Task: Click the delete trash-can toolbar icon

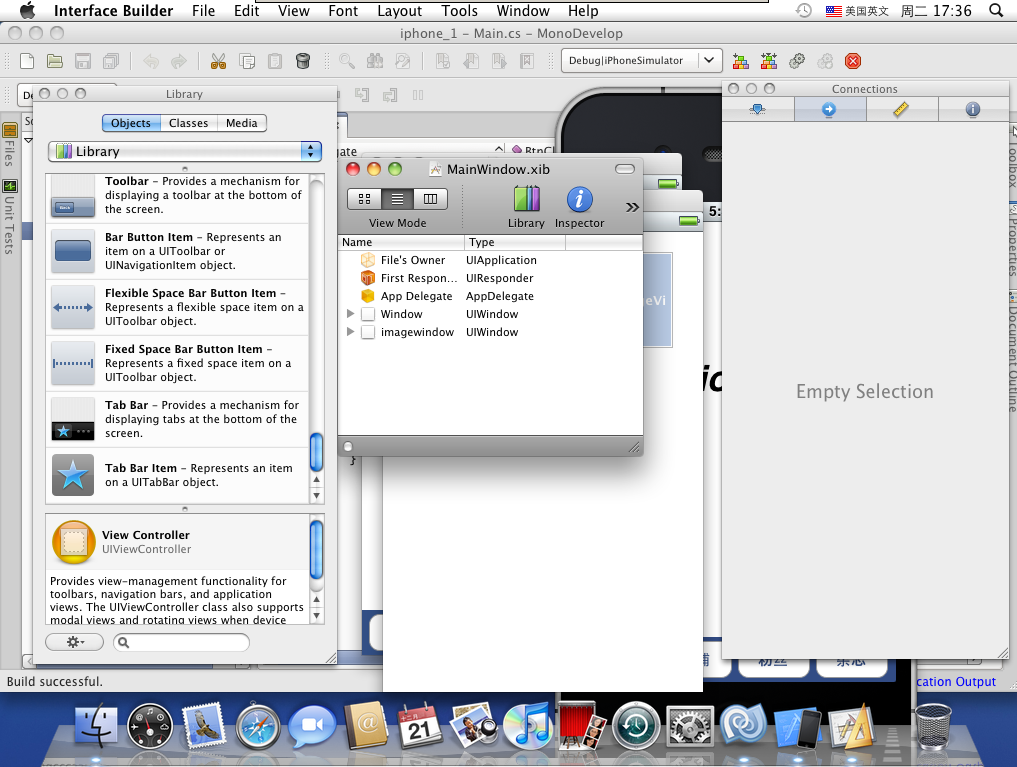Action: pyautogui.click(x=302, y=61)
